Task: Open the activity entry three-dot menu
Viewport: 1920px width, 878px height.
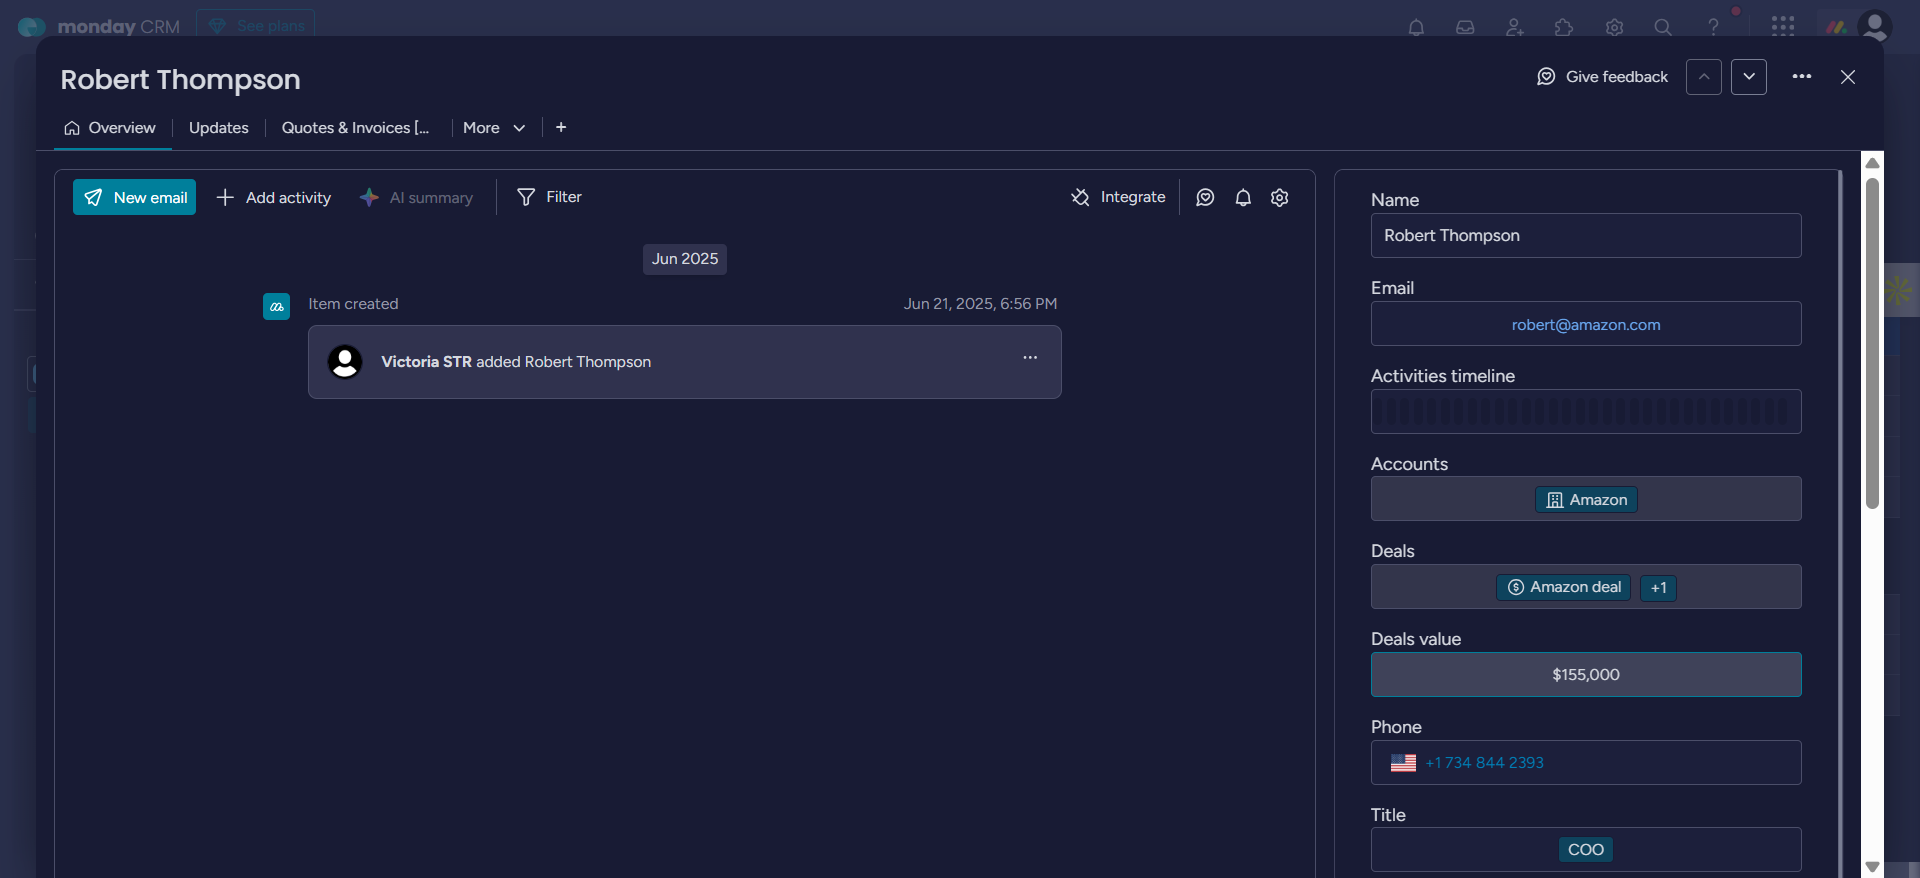Action: 1030,358
